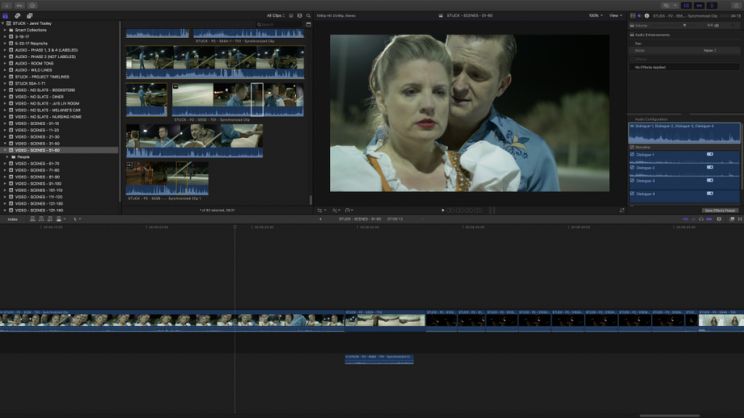Click the clip appearance icon in browser
This screenshot has width=744, height=418.
[x=299, y=16]
